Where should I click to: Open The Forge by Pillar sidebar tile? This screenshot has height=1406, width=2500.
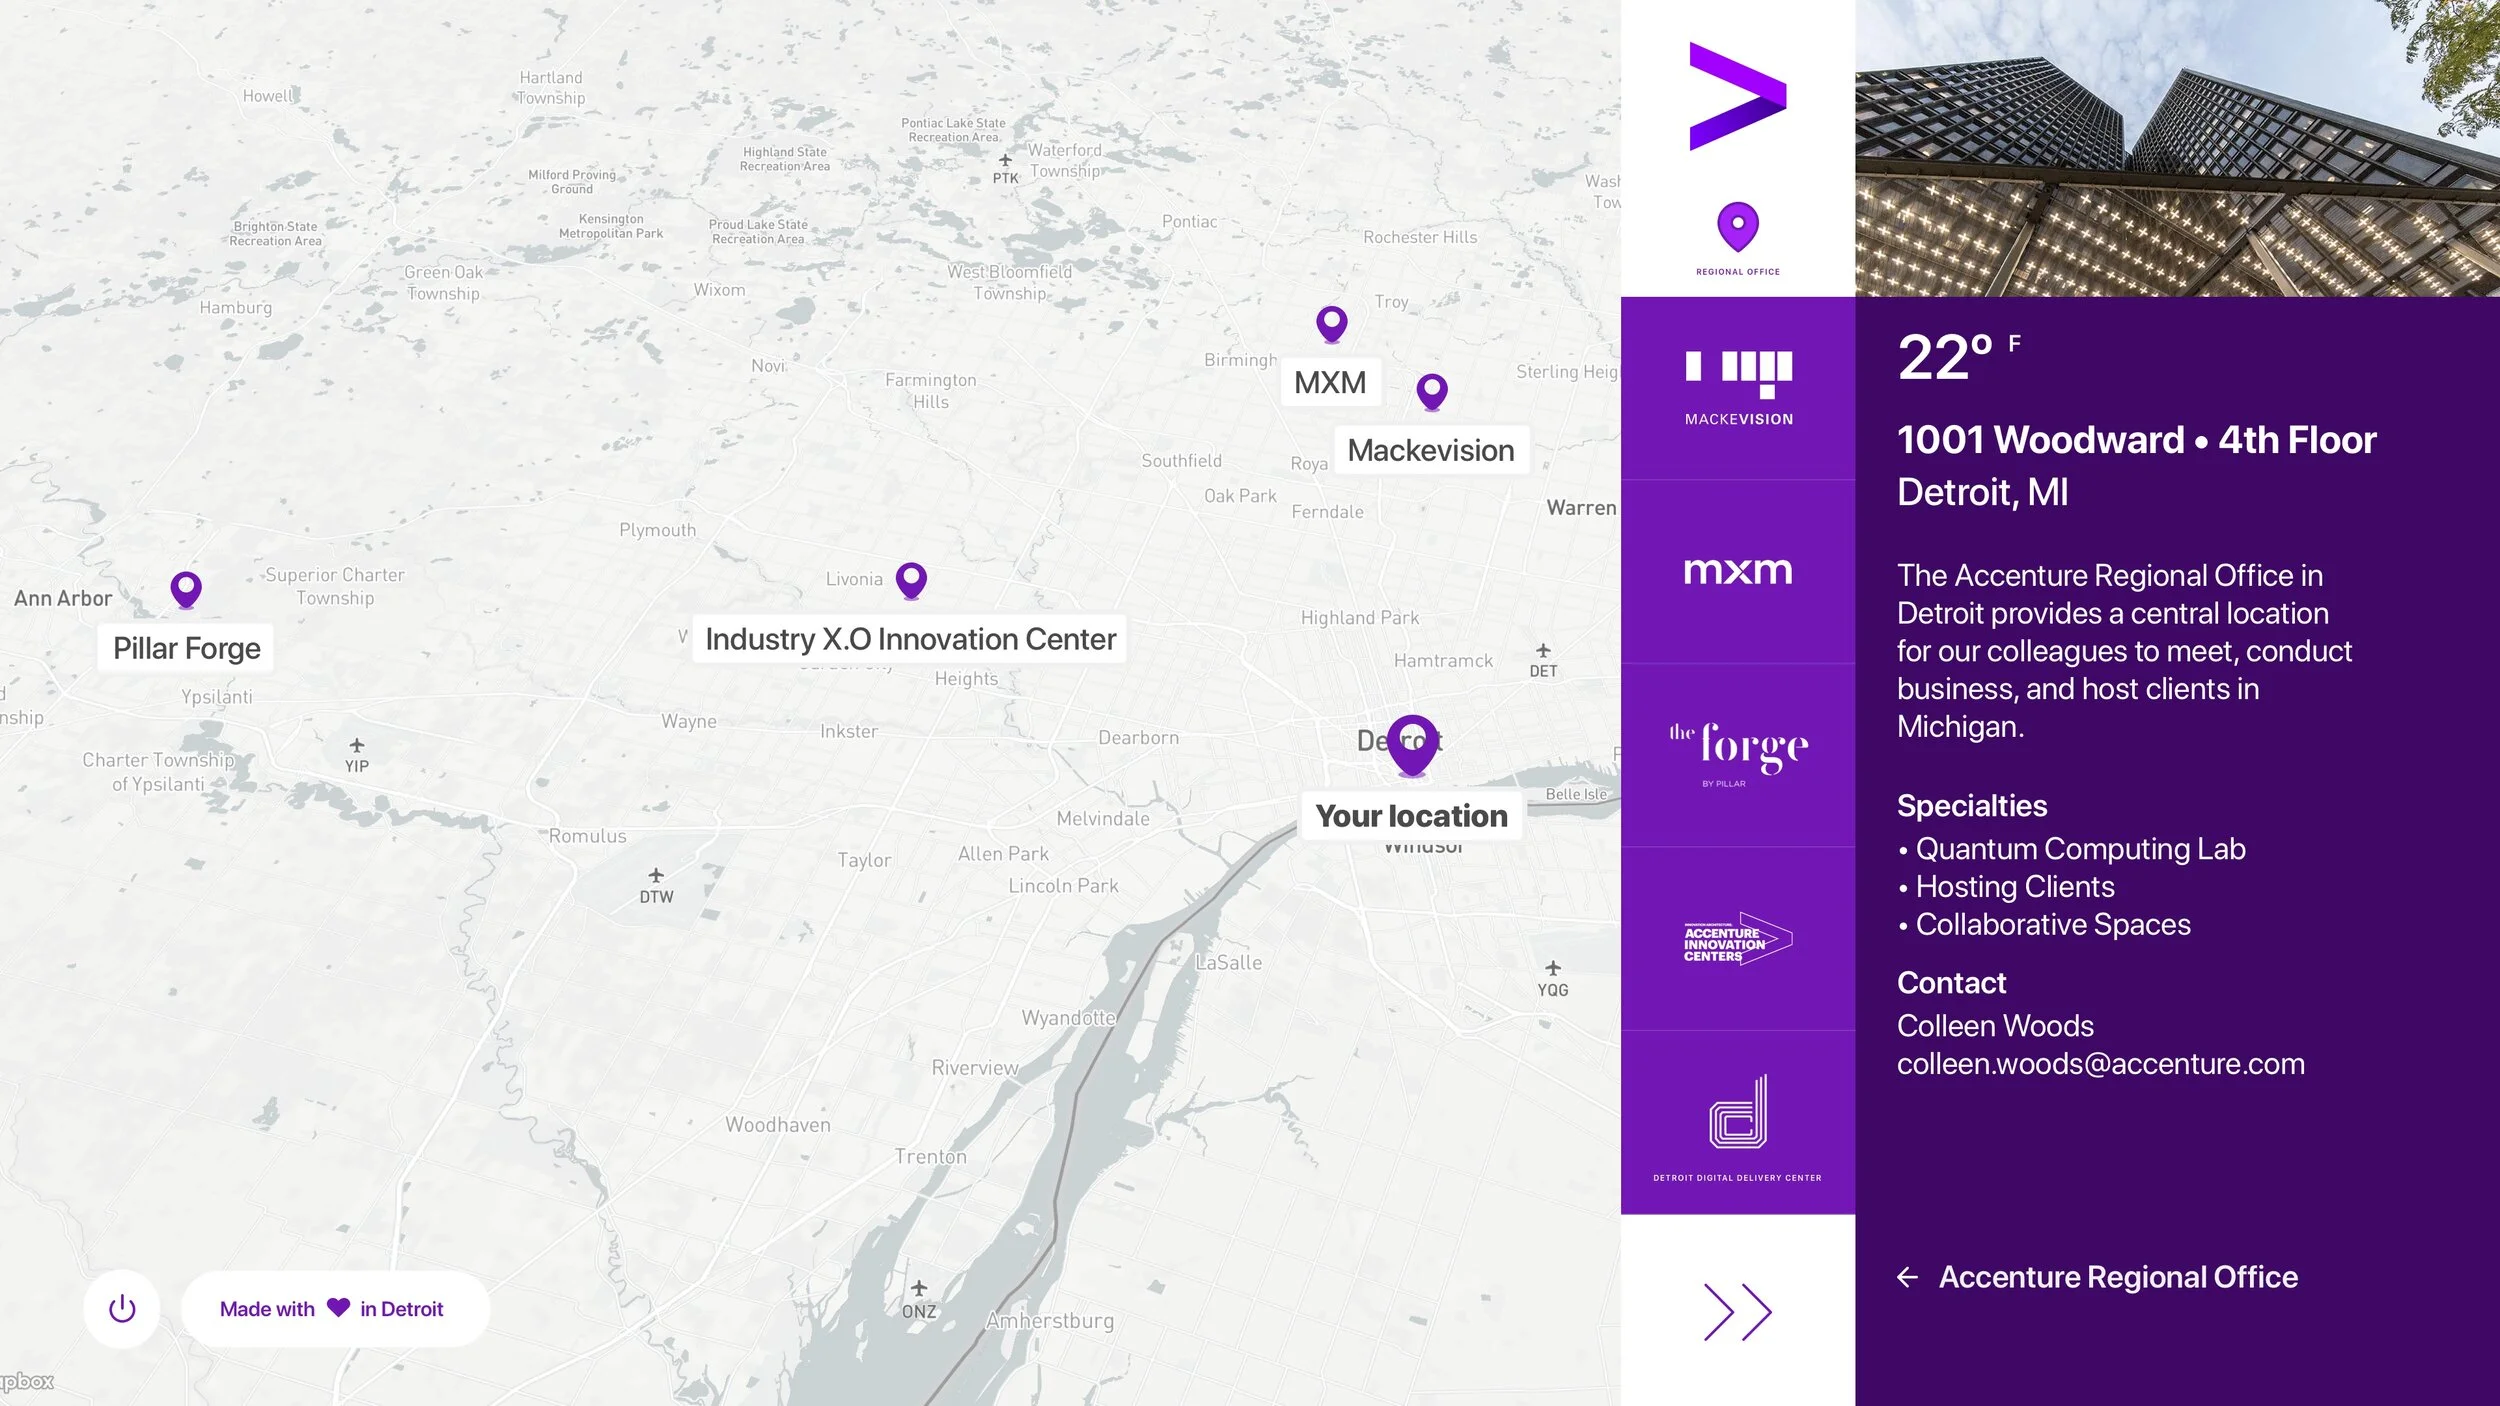tap(1740, 750)
